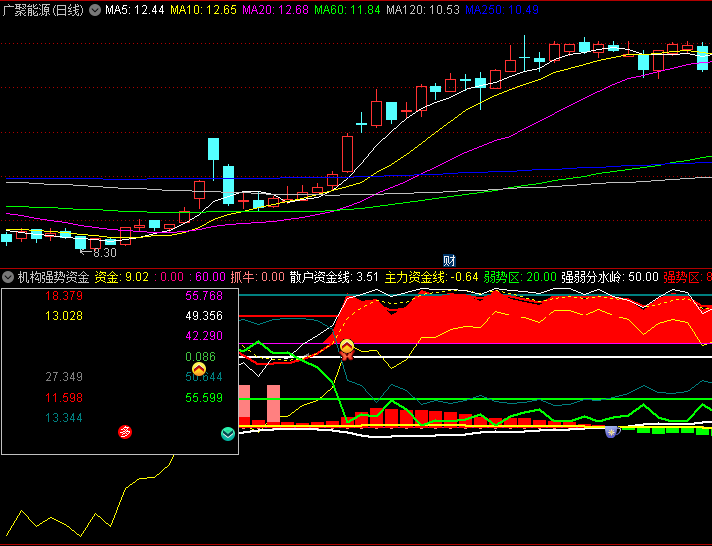The height and width of the screenshot is (546, 712).
Task: Click the 强弱分水岭: 50.00 value
Action: [x=610, y=277]
